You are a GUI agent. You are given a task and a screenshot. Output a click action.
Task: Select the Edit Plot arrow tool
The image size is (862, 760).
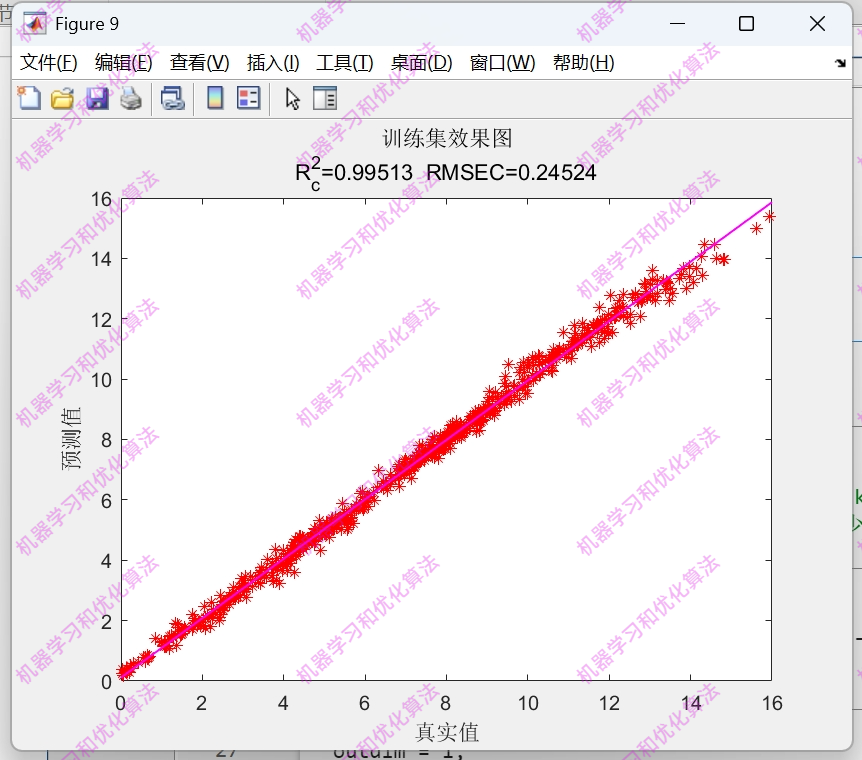pyautogui.click(x=291, y=97)
